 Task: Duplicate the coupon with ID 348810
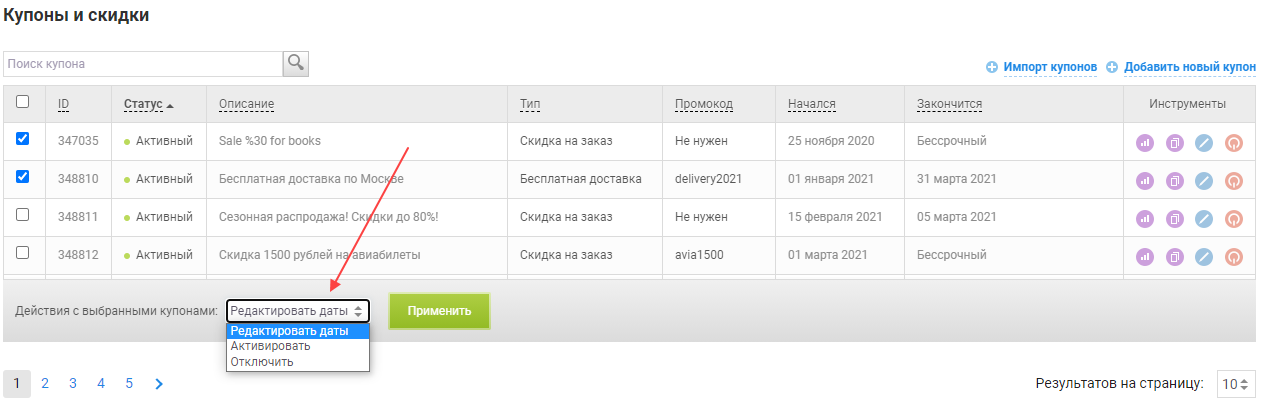pyautogui.click(x=1175, y=181)
